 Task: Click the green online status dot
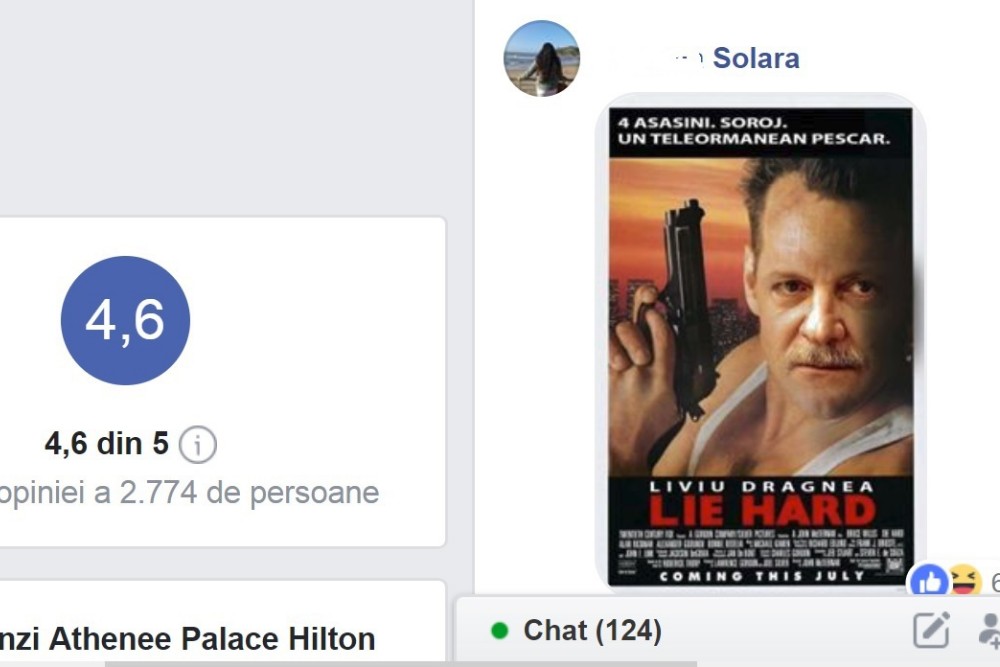click(499, 631)
